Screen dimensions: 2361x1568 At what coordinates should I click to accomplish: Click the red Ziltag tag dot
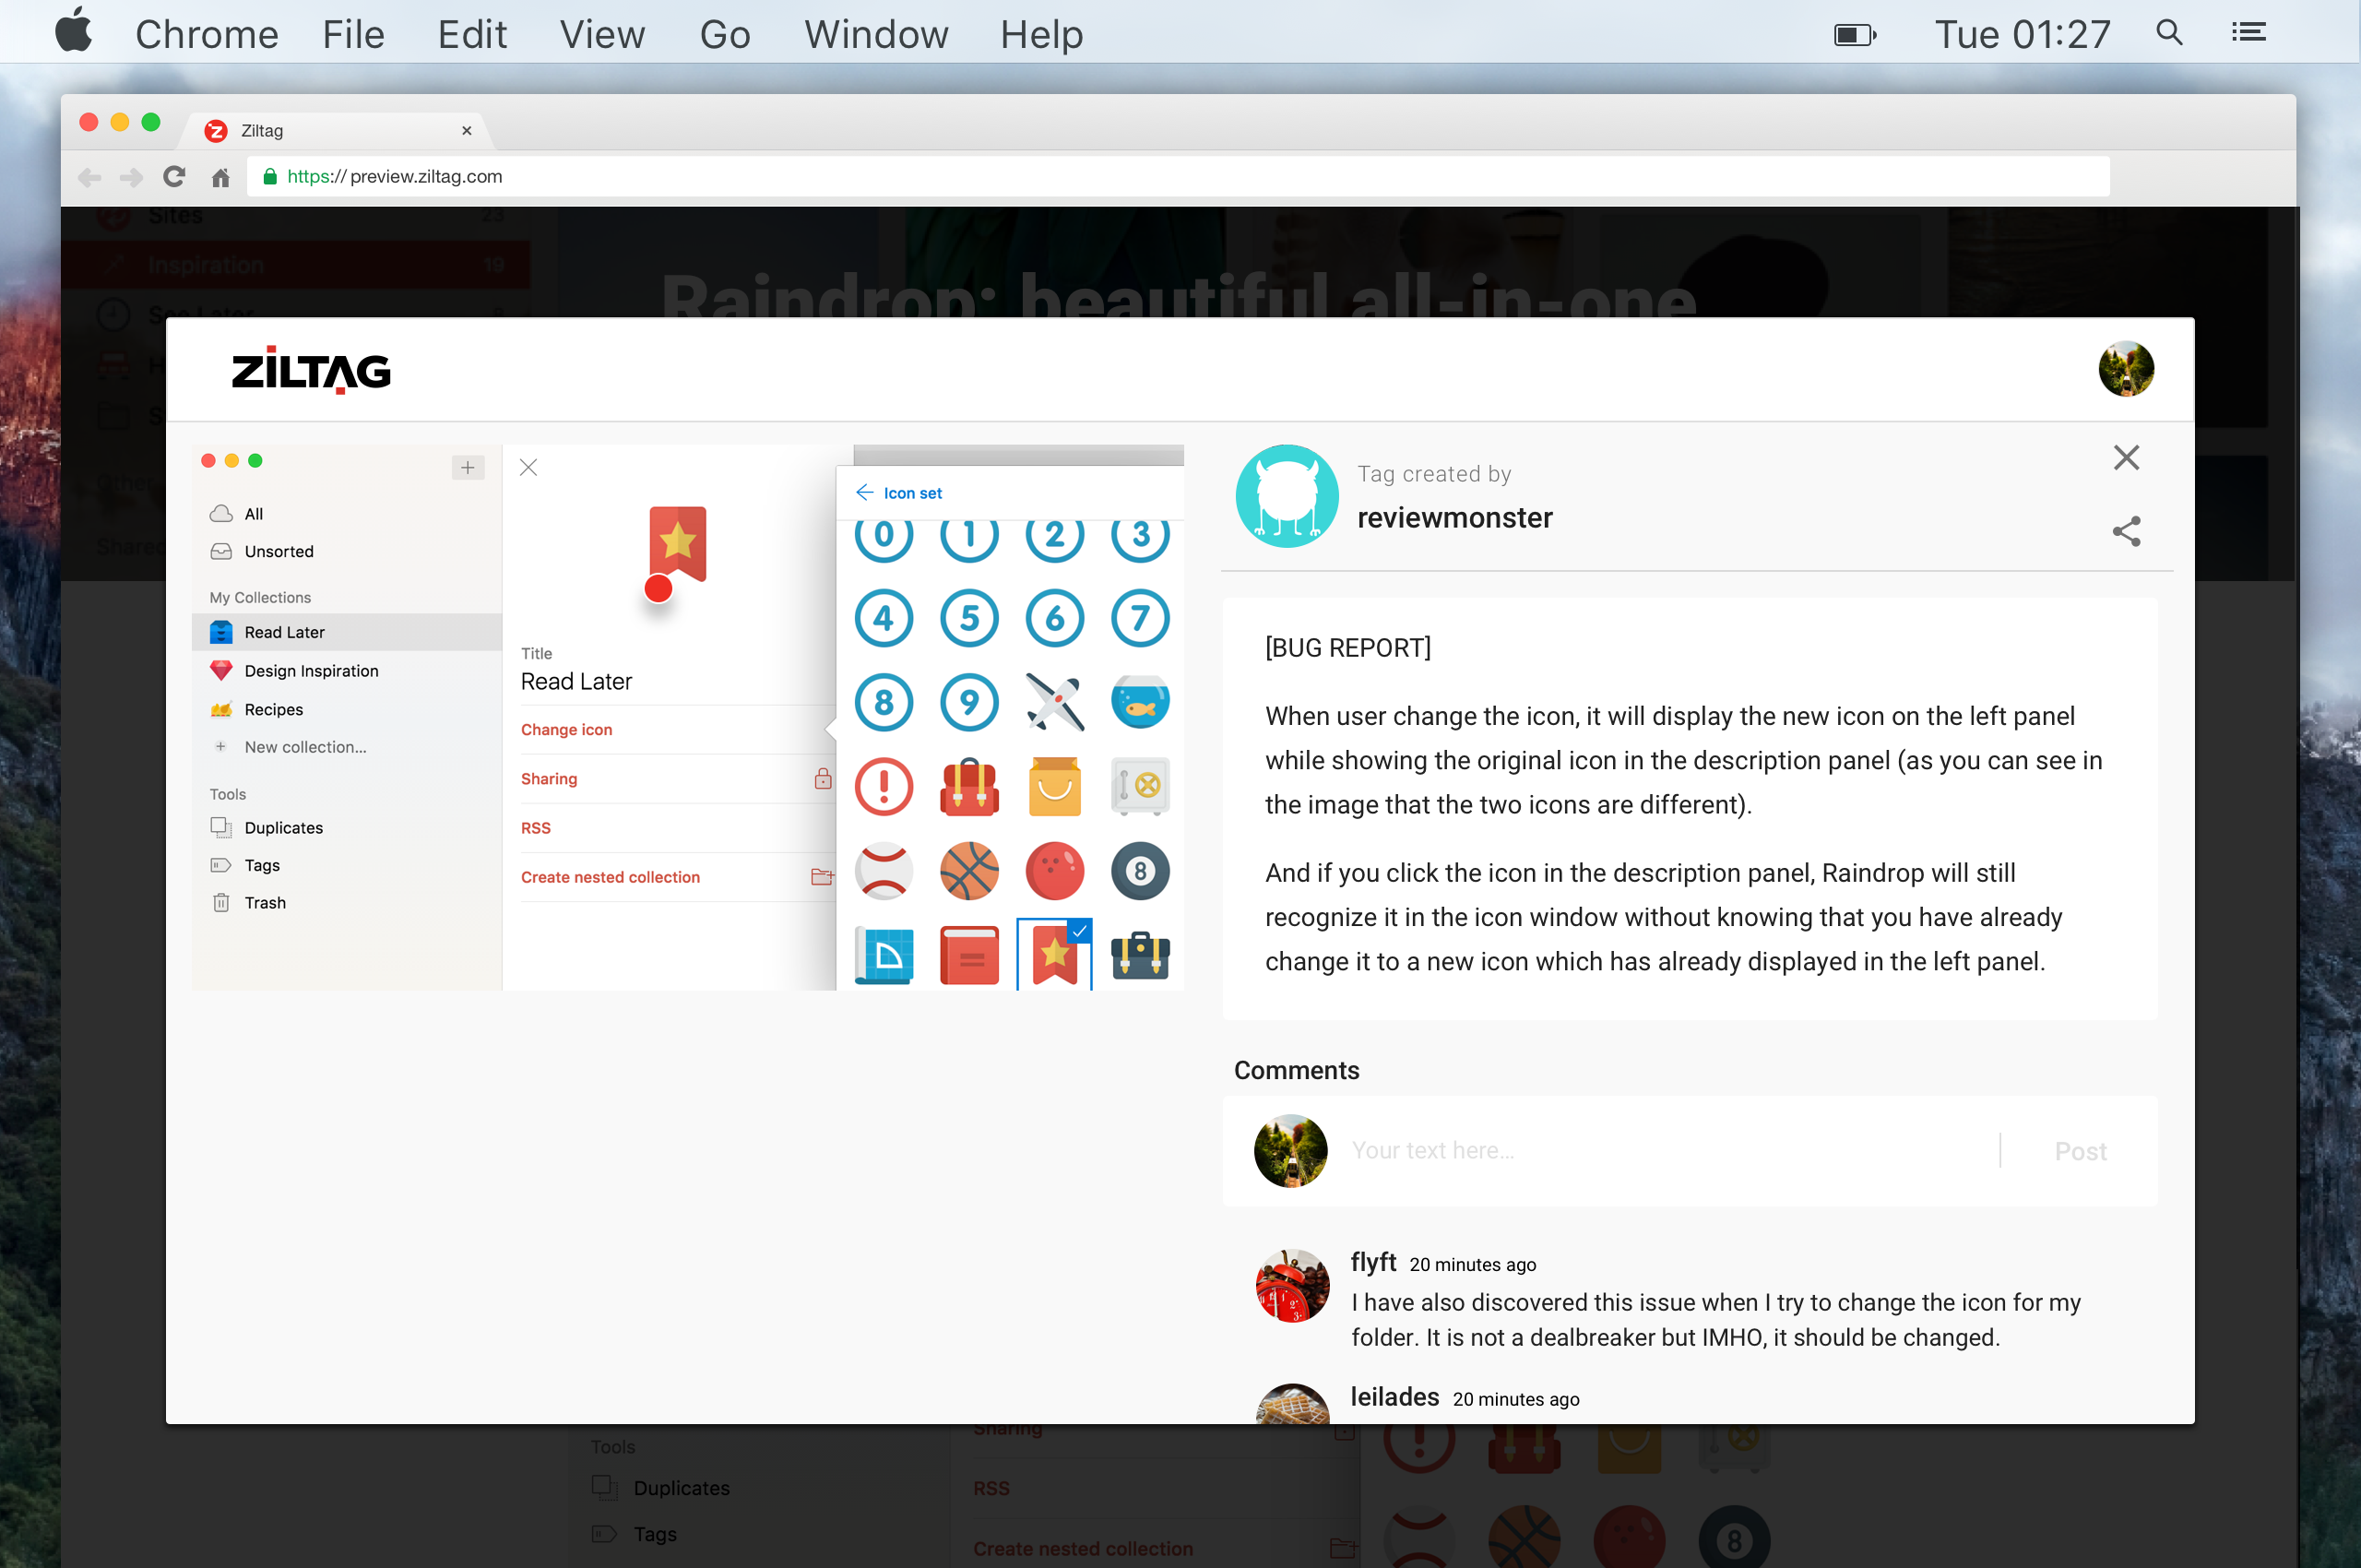(658, 589)
